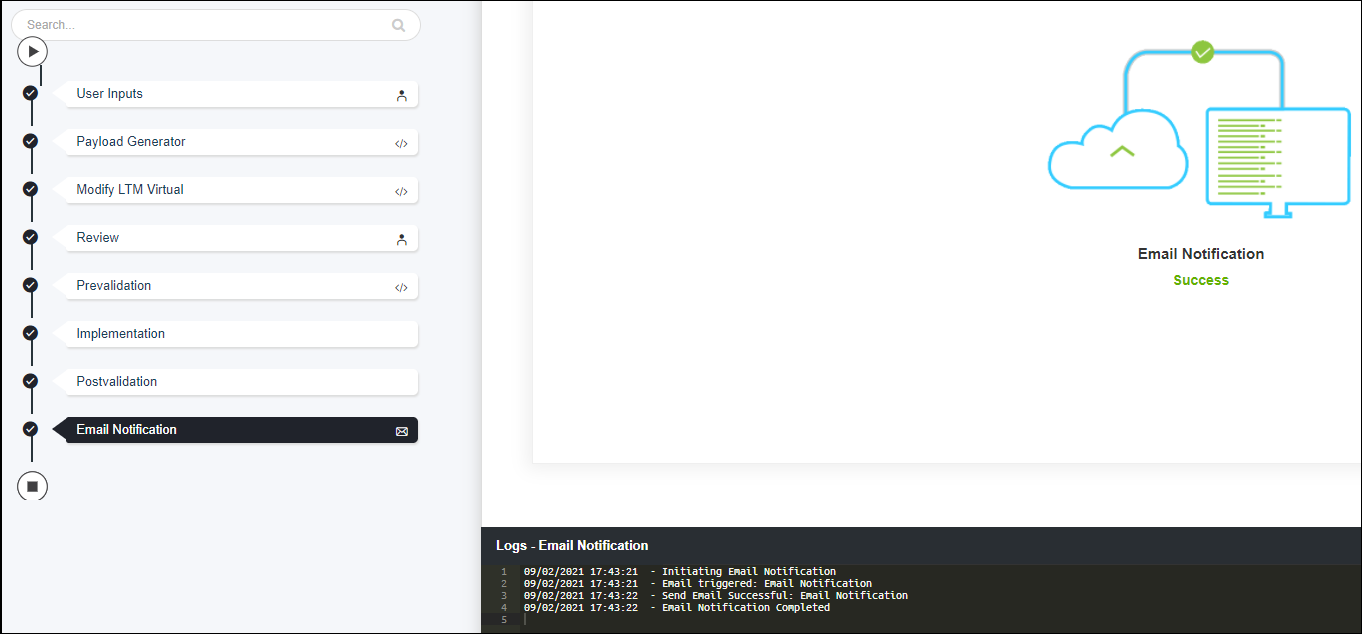Open the User Inputs step
The height and width of the screenshot is (634, 1362).
point(241,94)
